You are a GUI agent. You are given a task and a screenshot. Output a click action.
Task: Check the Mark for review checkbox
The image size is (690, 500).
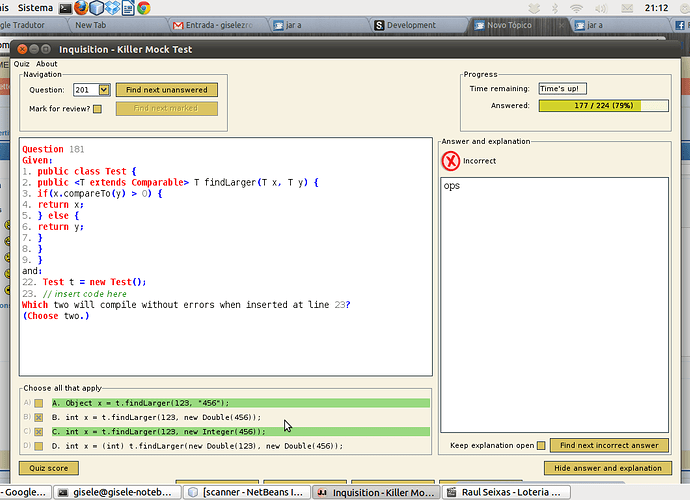[97, 109]
